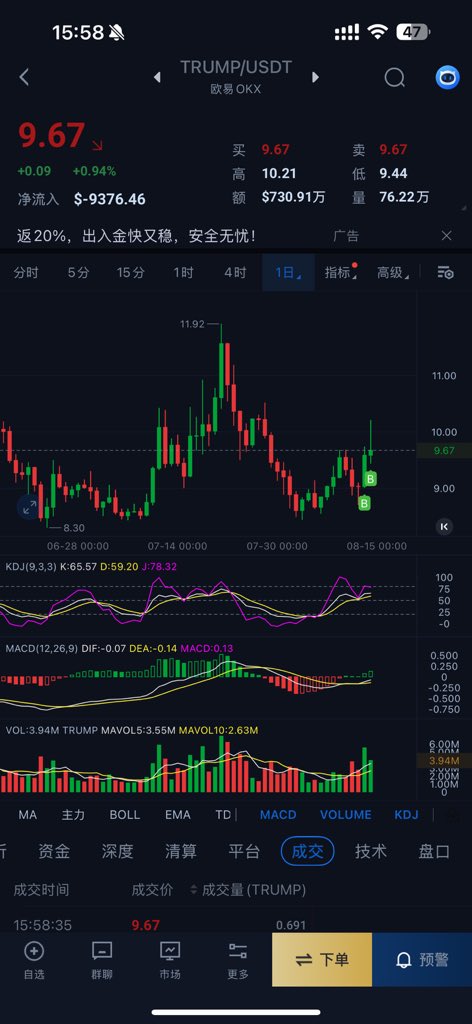Tap the large 9.67 price

pyautogui.click(x=52, y=135)
